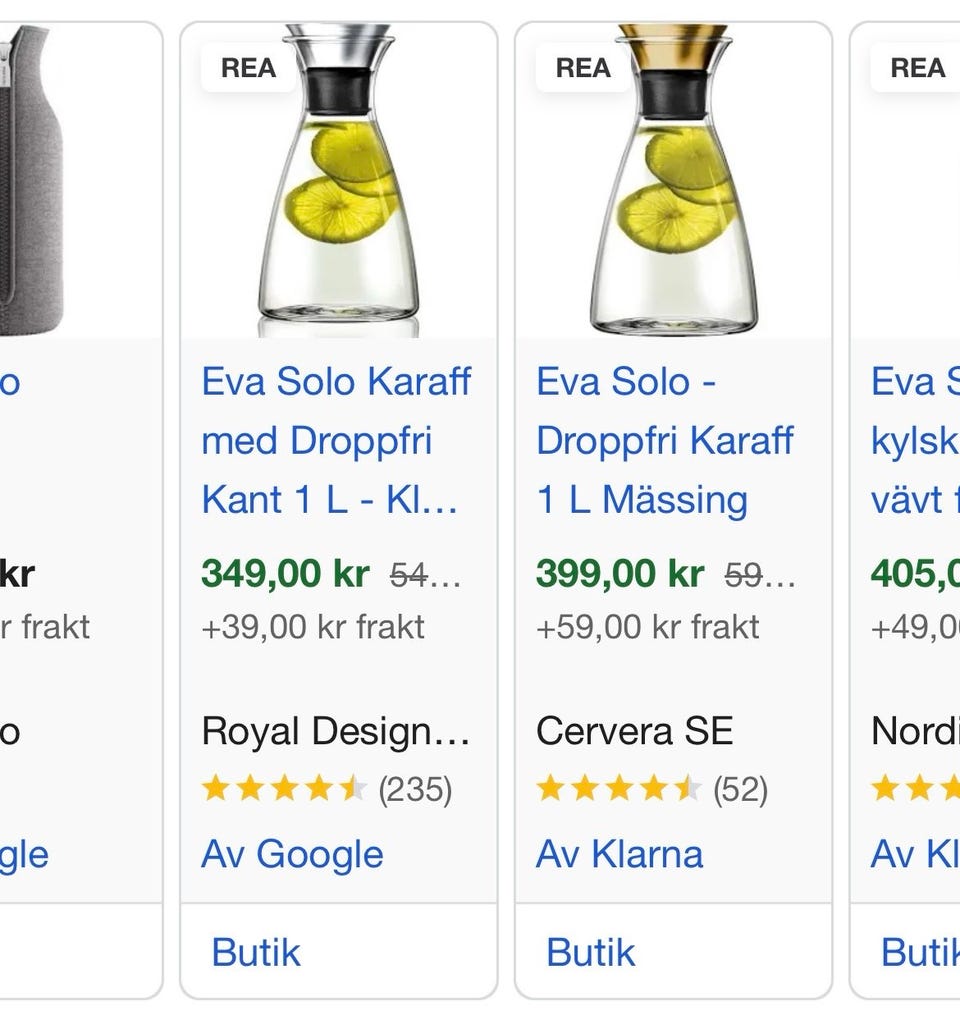Click the REA badge on the brass-lid carafe
Screen dimensions: 960x1029
point(583,68)
